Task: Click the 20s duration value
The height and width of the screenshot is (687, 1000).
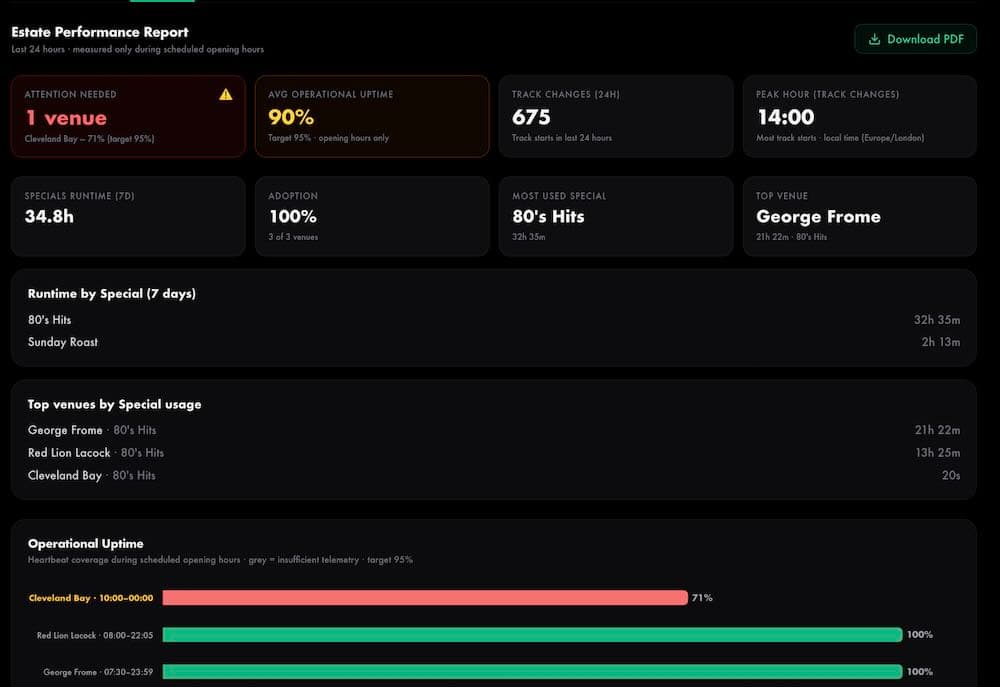Action: 951,475
